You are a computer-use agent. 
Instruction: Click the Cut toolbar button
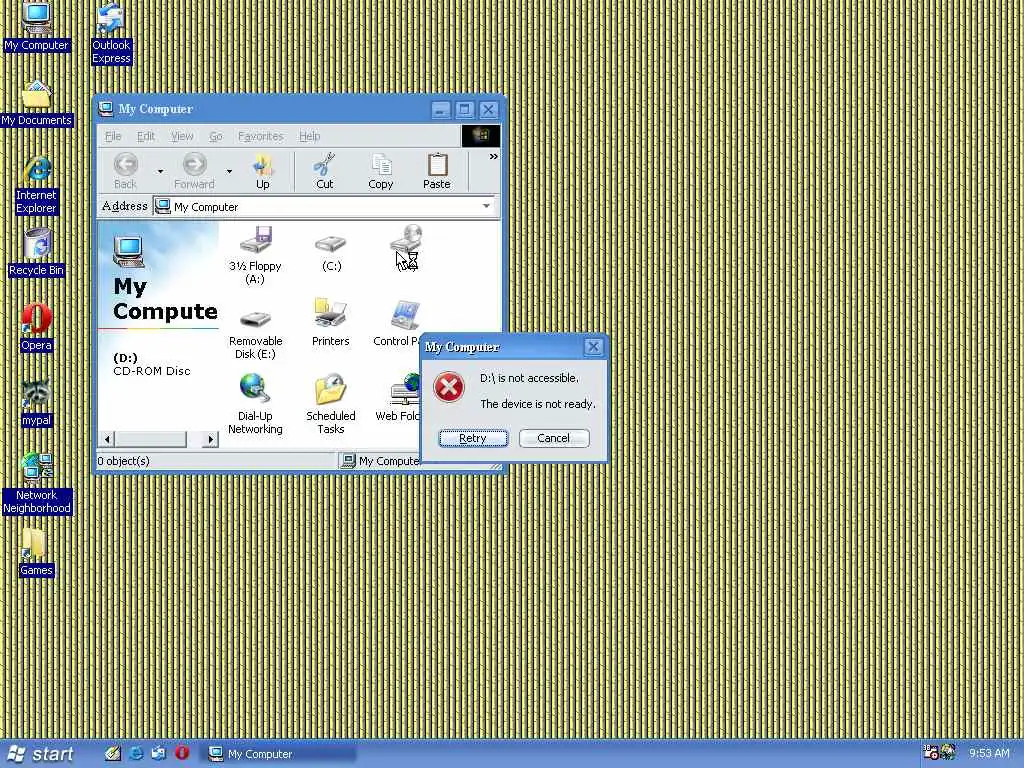click(325, 172)
